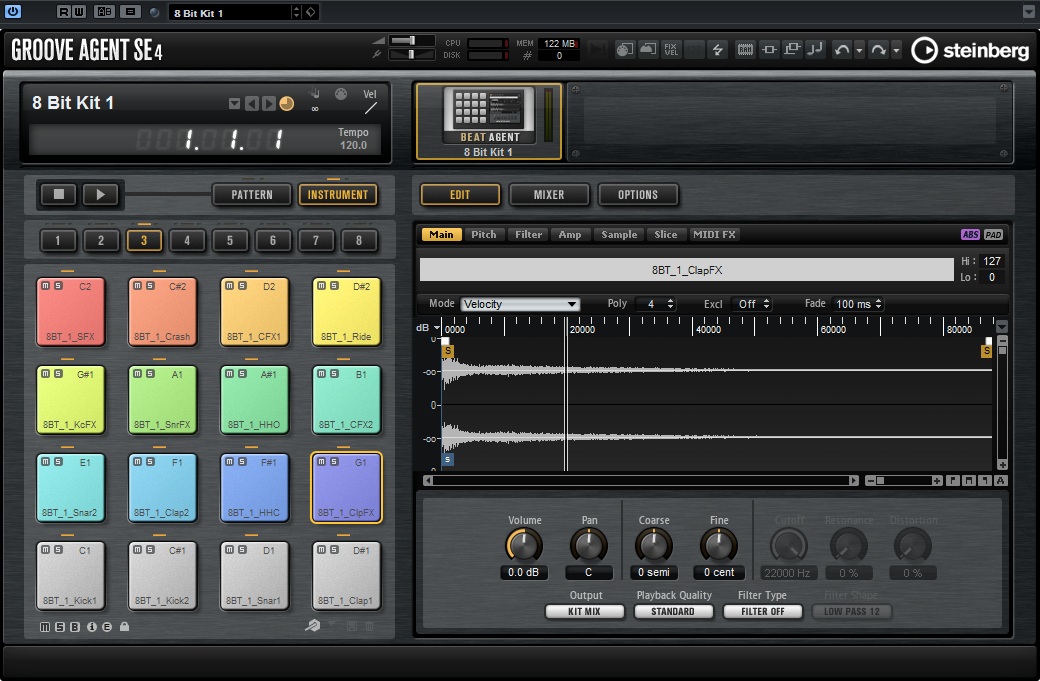
Task: Open the preset name field dropdown
Action: click(x=296, y=13)
